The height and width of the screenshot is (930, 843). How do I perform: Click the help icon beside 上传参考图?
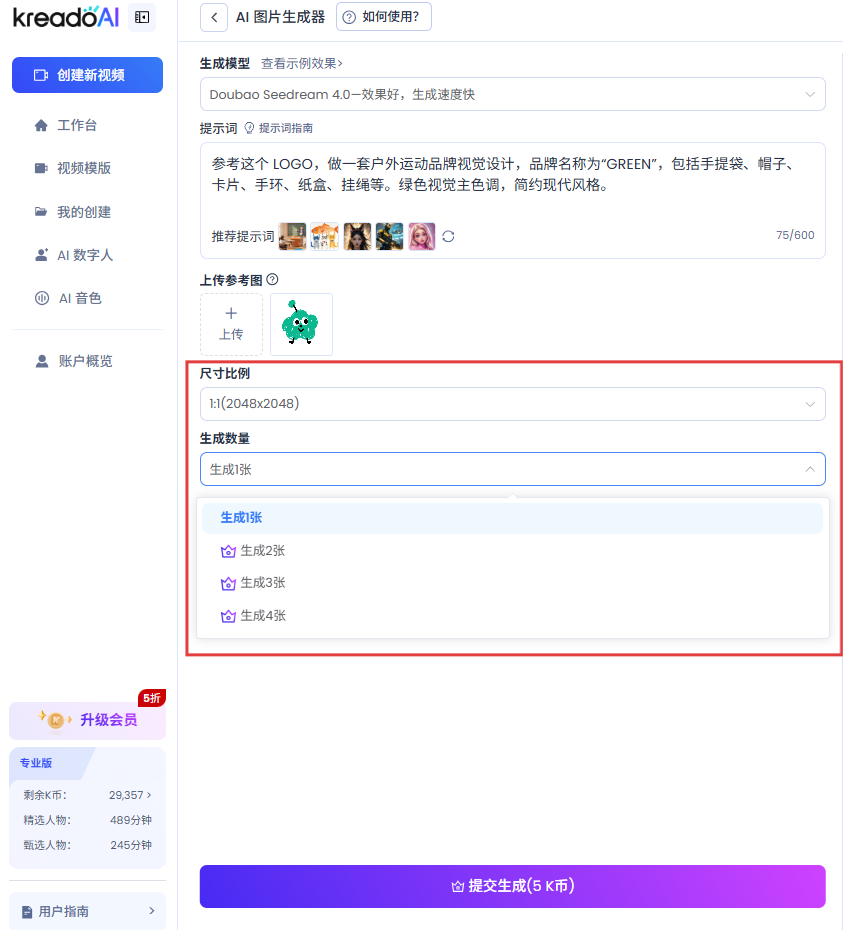(272, 279)
